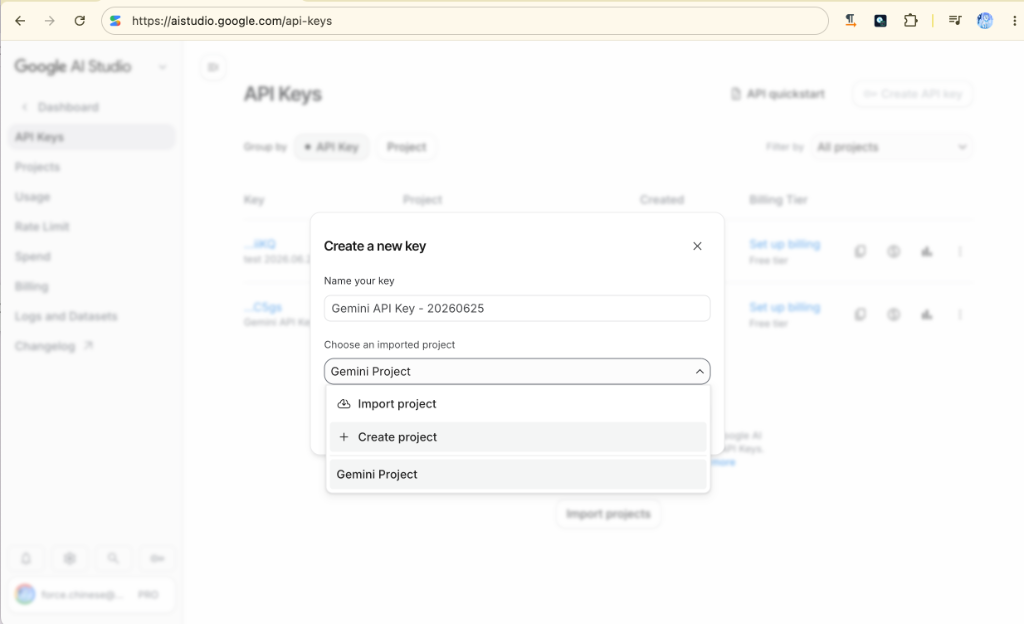Screen dimensions: 1024x624
Task: Open second row usage chart icon
Action: coord(927,315)
